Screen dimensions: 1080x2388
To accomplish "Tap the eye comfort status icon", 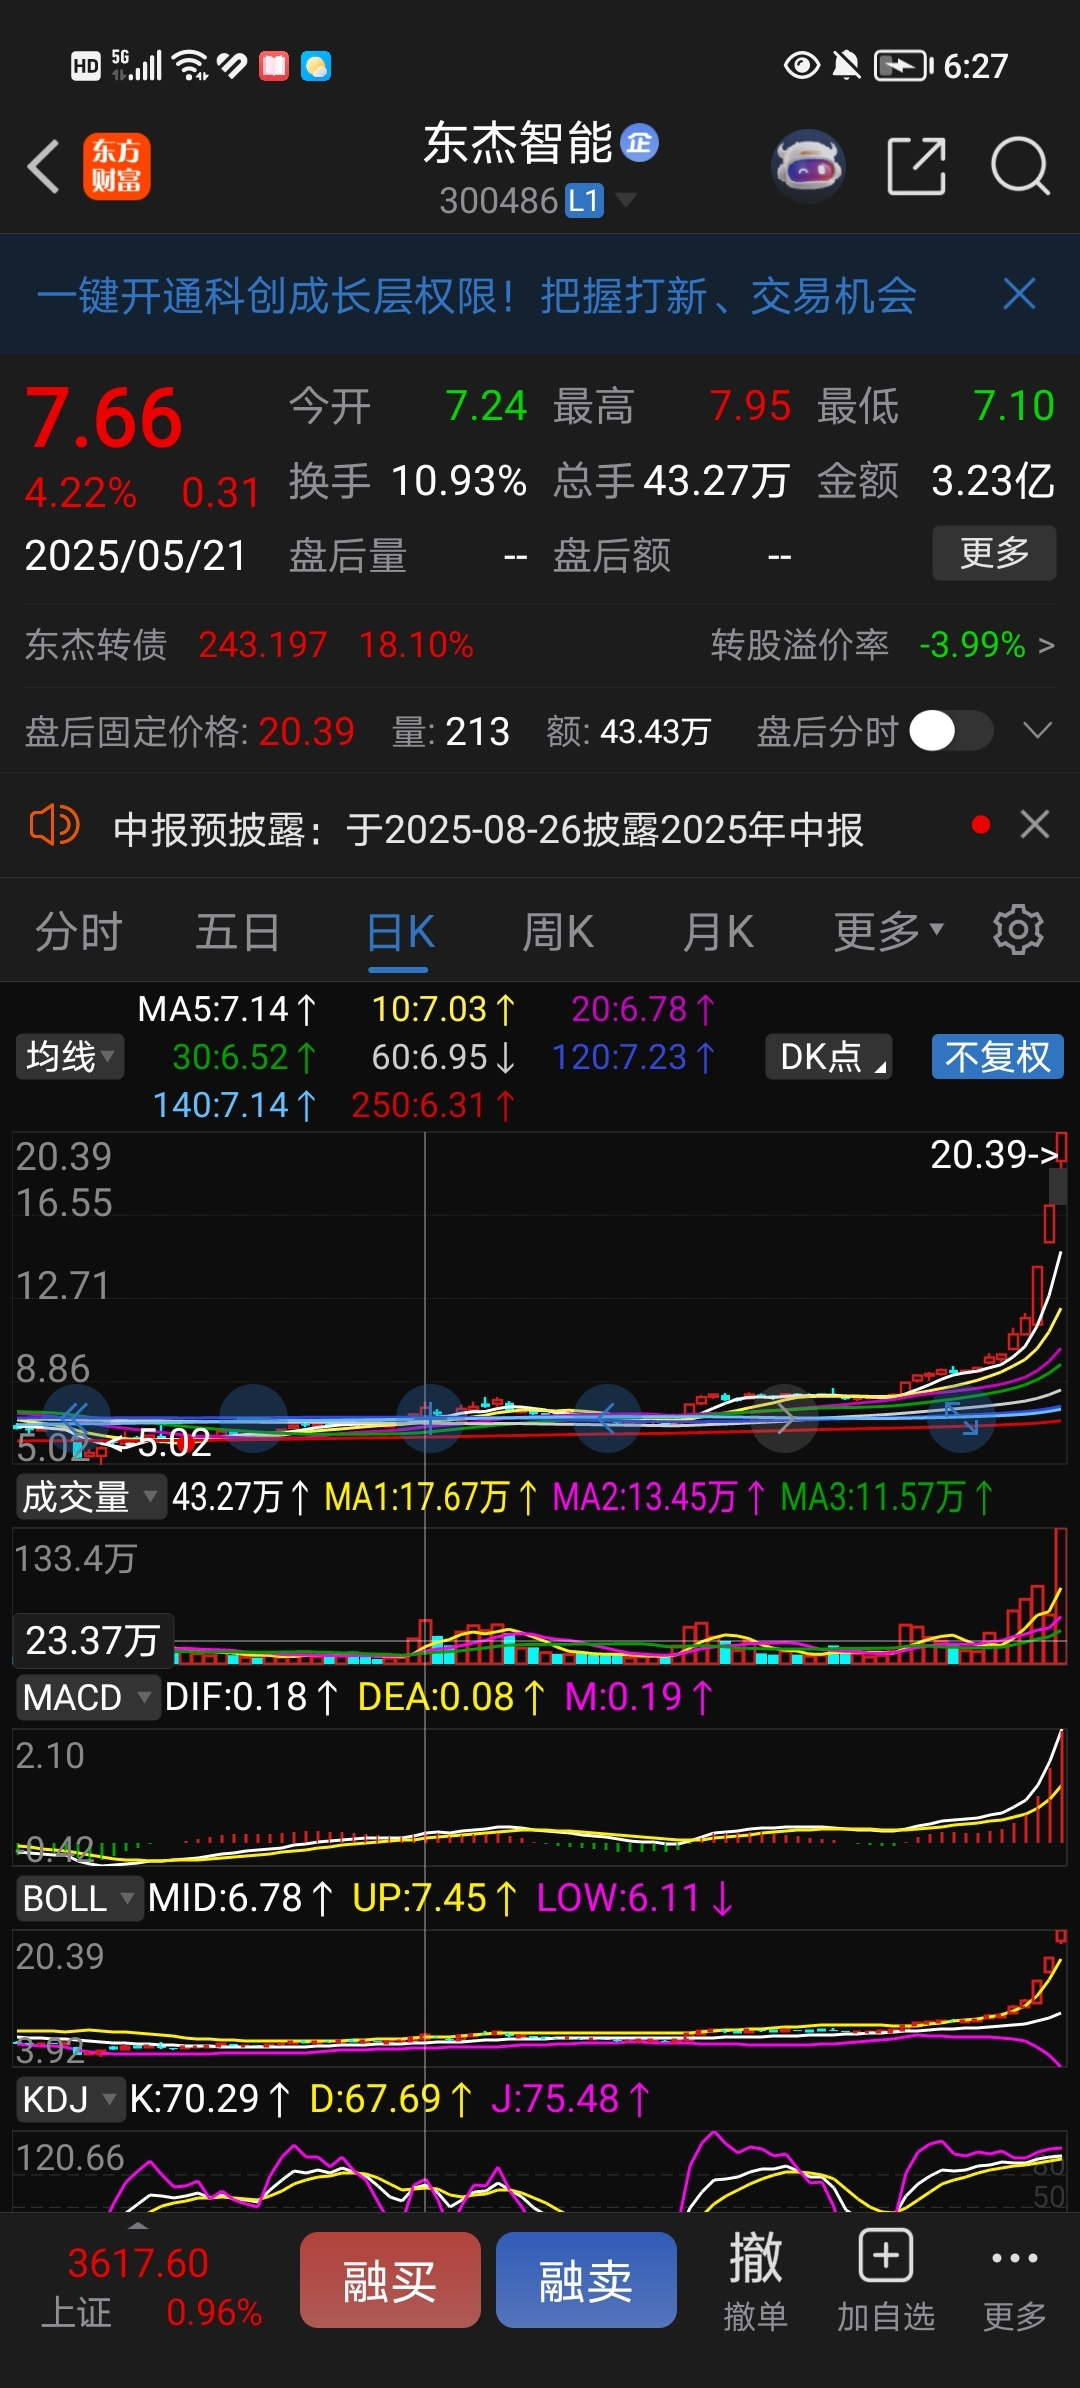I will point(801,66).
